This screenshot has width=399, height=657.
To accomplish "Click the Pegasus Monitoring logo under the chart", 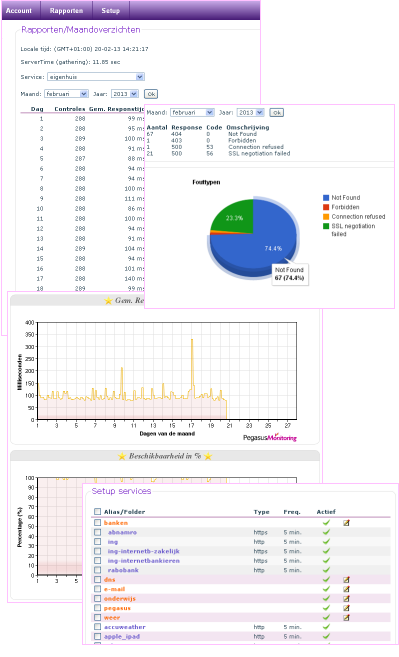I will [269, 437].
